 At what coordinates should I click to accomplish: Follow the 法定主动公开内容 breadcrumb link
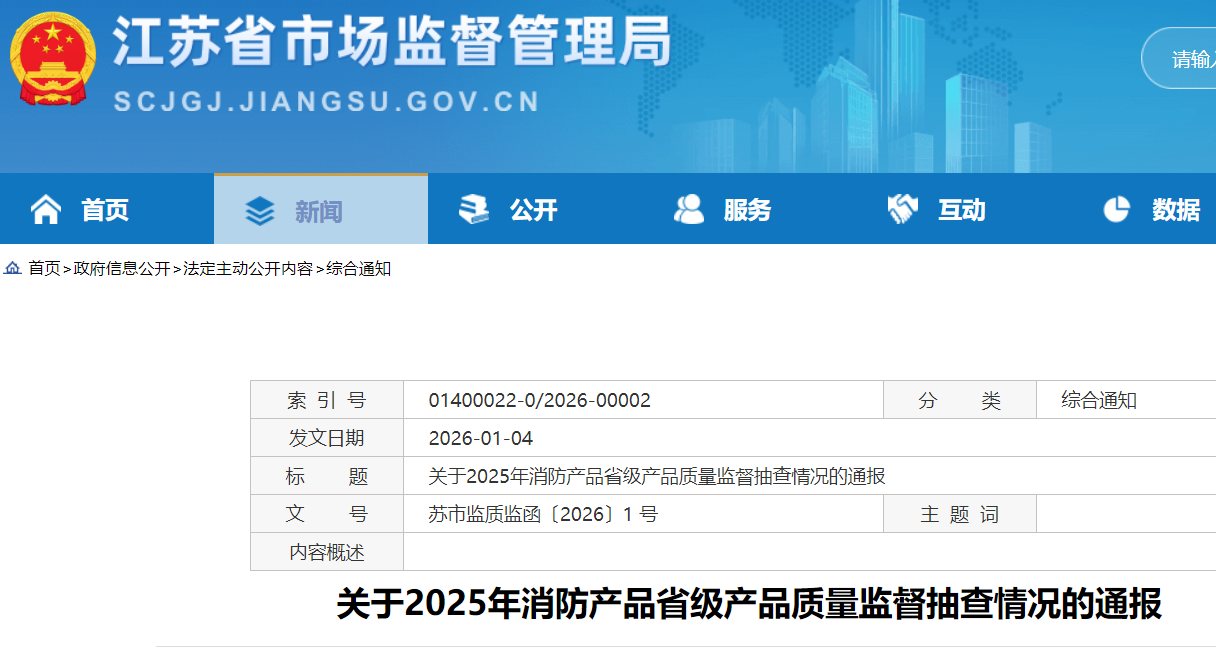click(x=248, y=269)
